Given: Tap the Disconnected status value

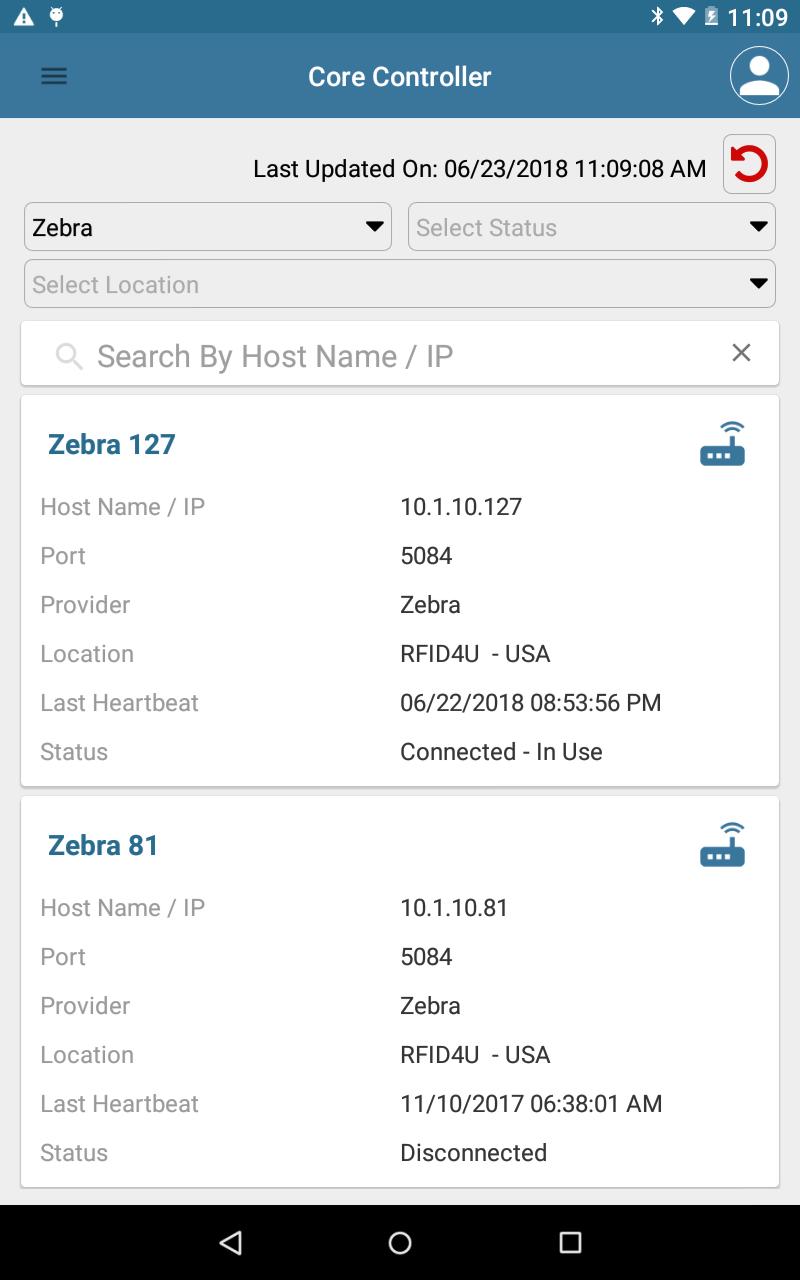Looking at the screenshot, I should [x=473, y=1153].
